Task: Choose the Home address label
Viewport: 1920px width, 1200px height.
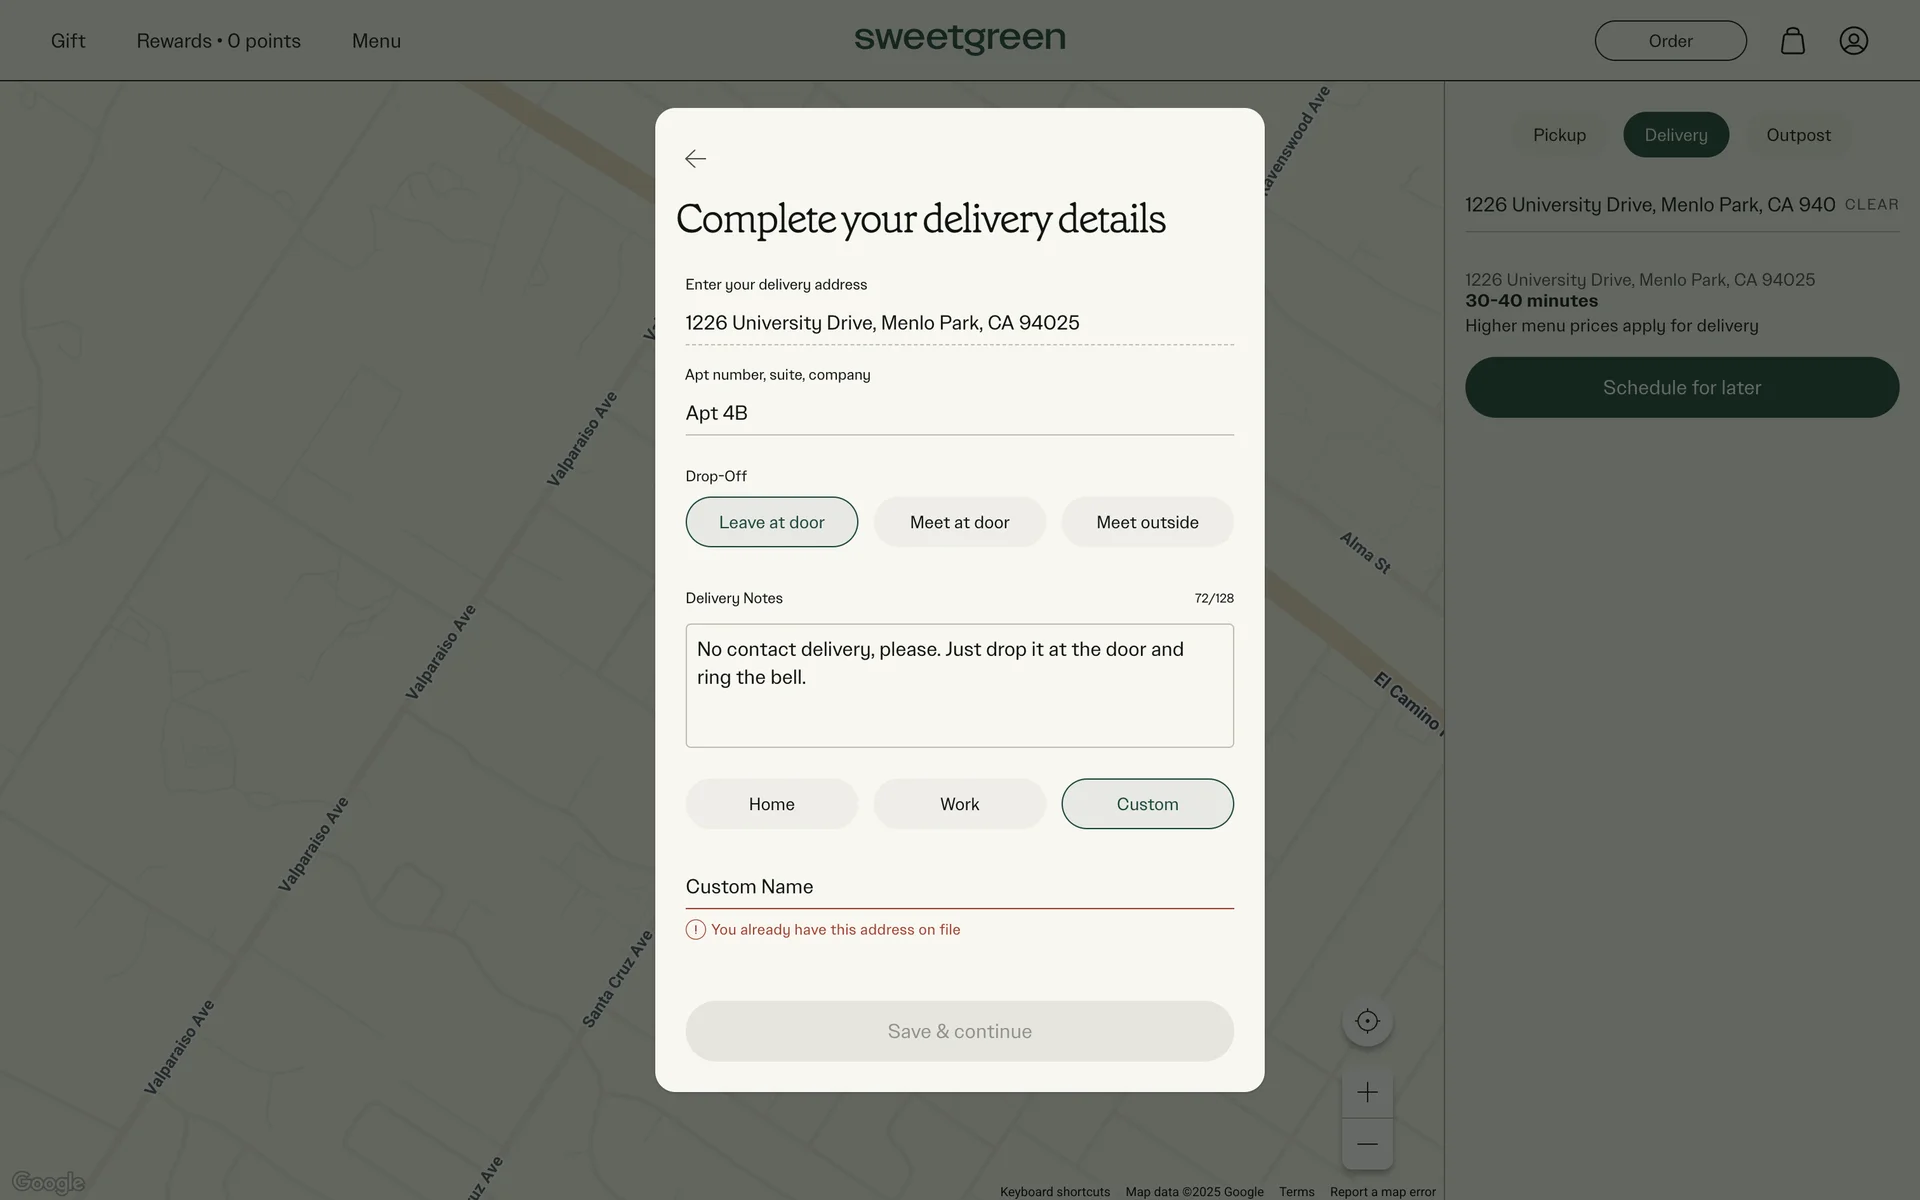Action: point(771,804)
